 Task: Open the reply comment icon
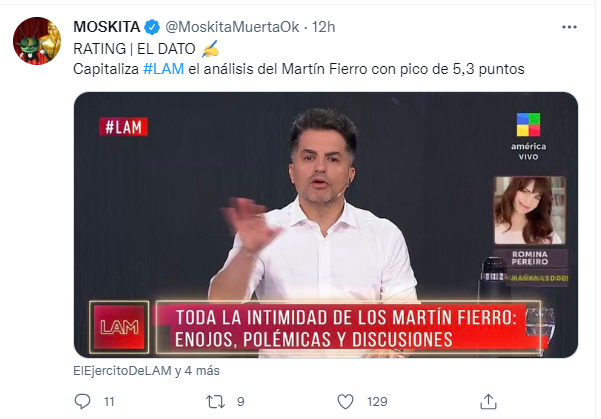tap(82, 401)
